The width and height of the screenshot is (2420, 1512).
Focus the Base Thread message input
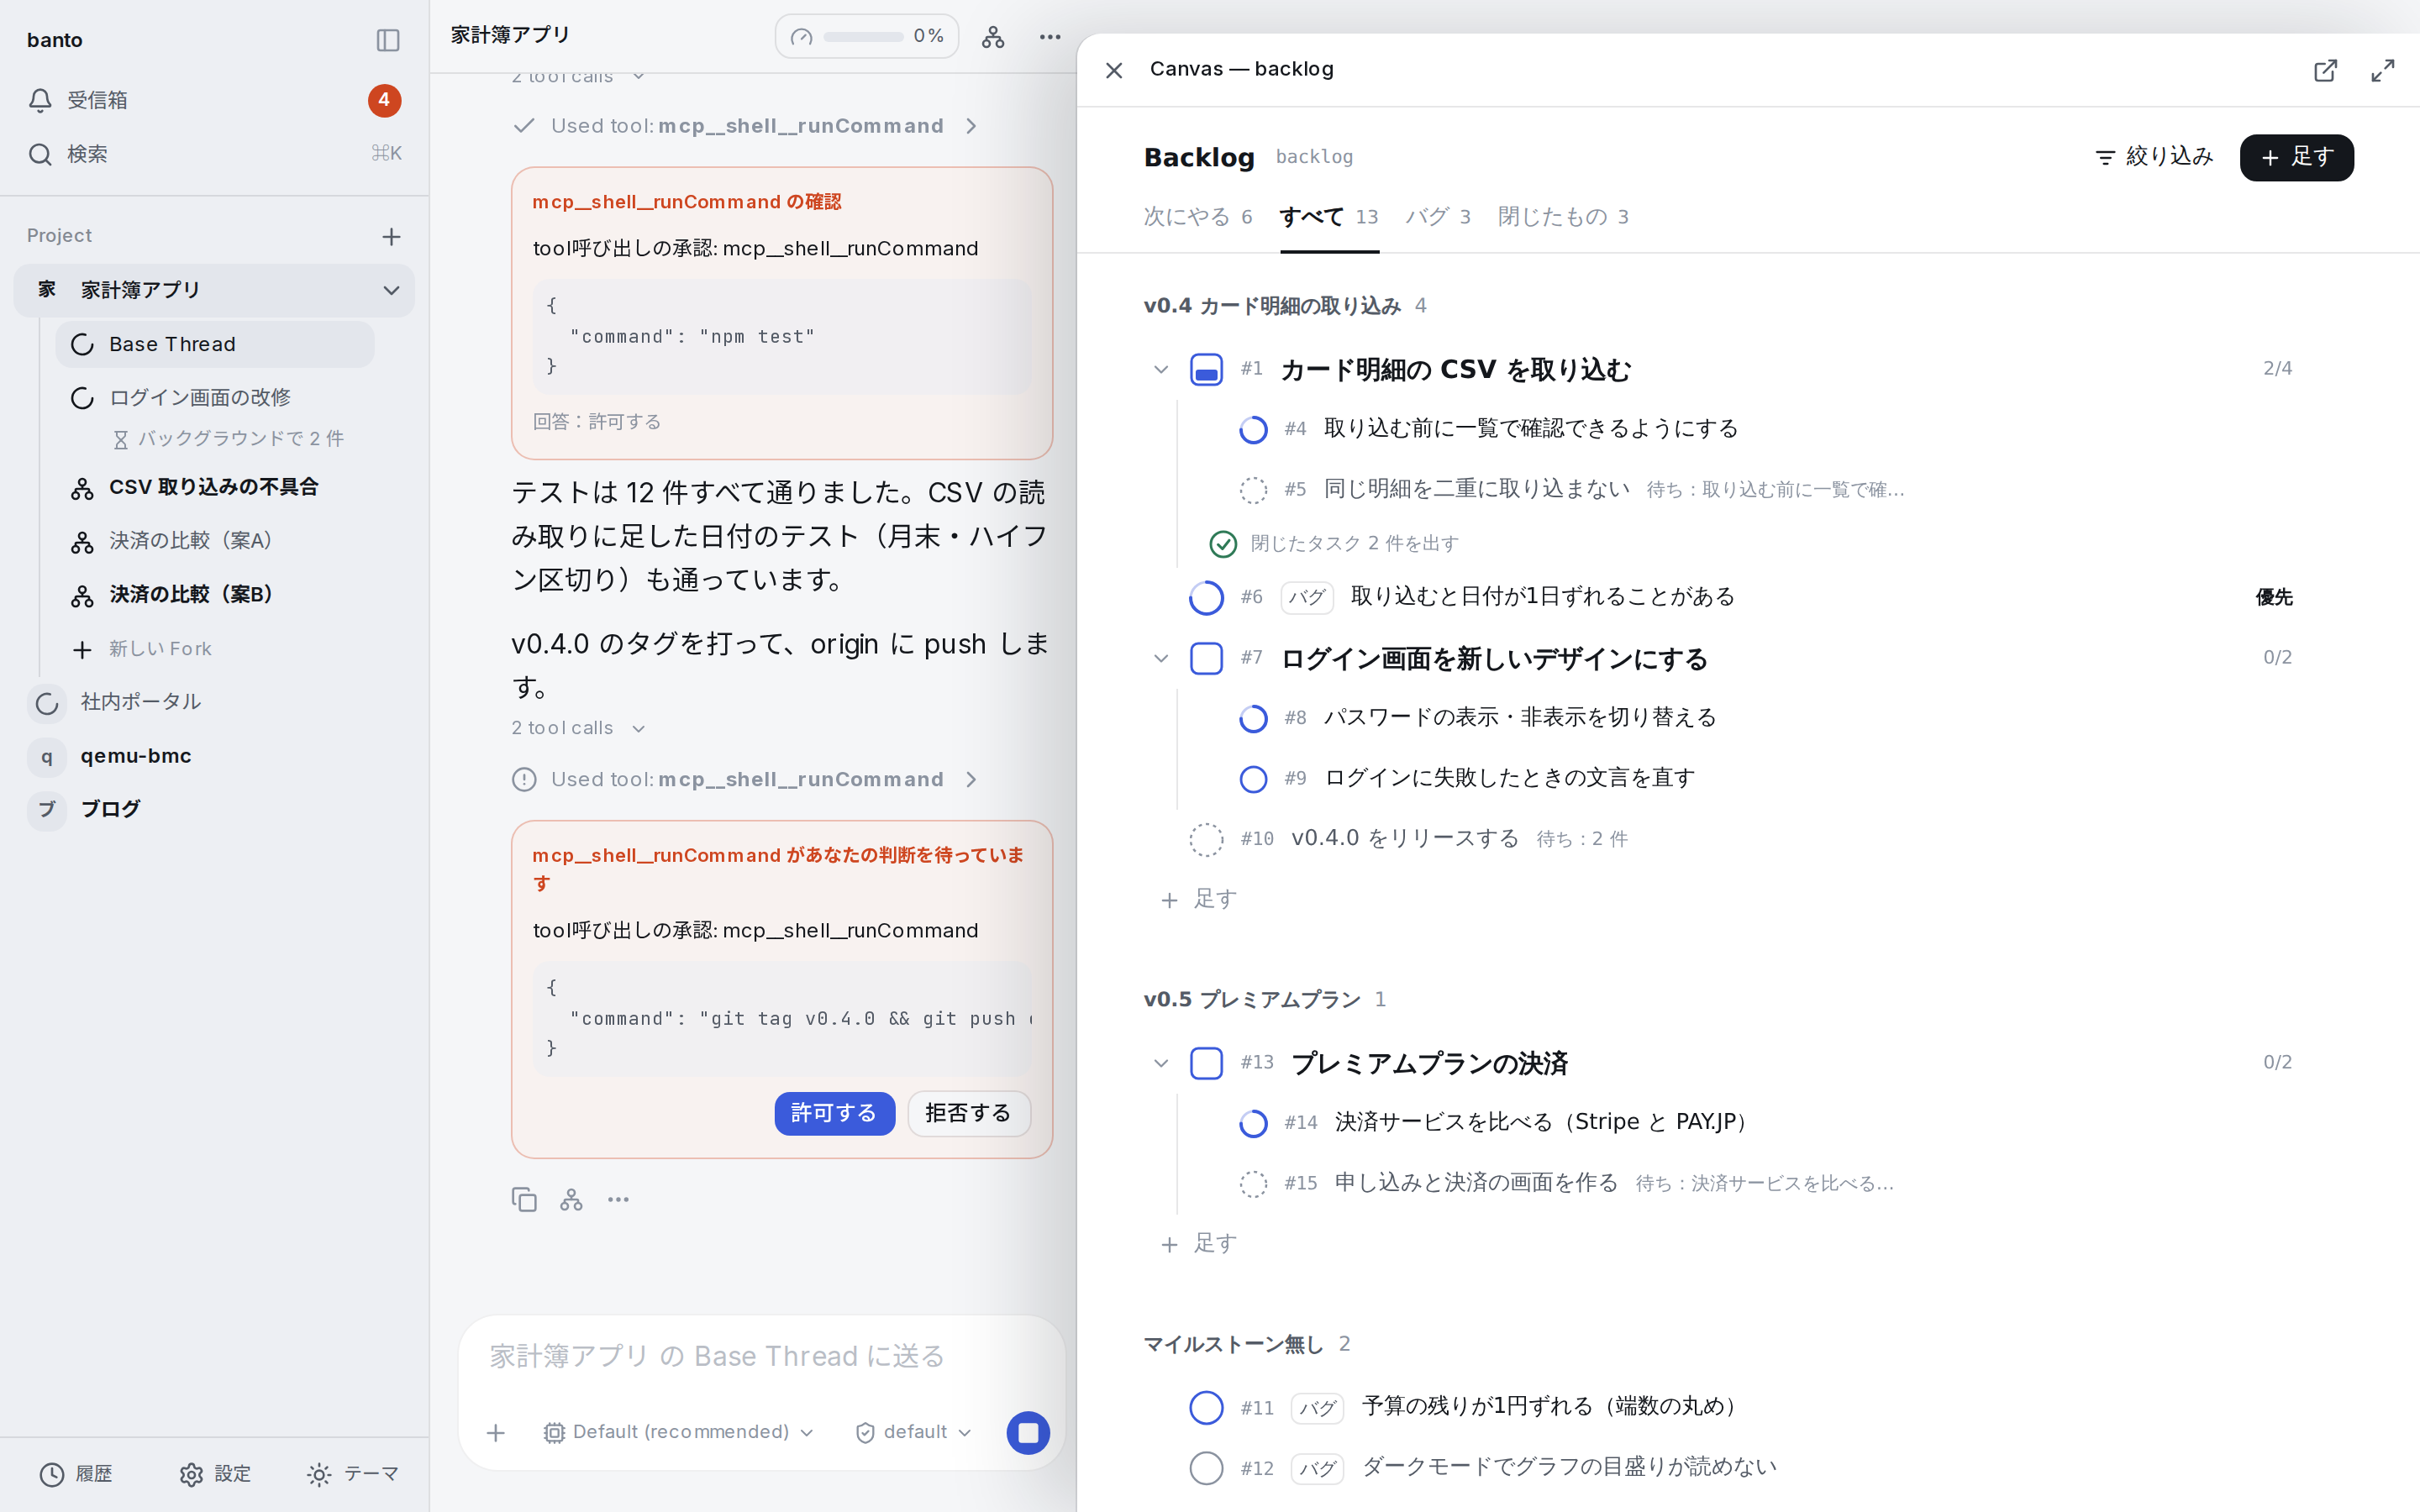click(x=760, y=1356)
